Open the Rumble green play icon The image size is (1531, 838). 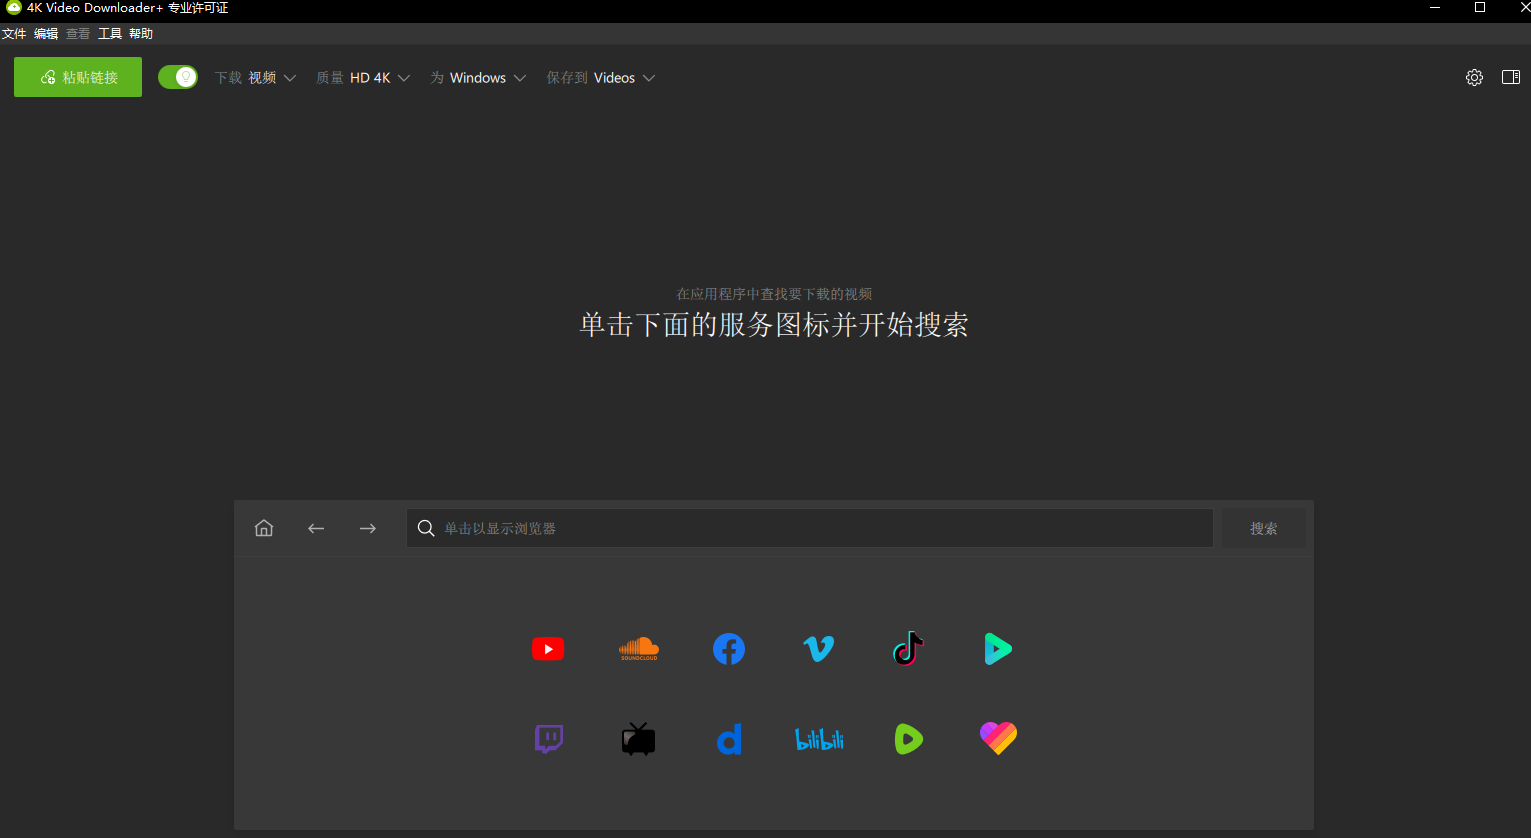pyautogui.click(x=908, y=739)
